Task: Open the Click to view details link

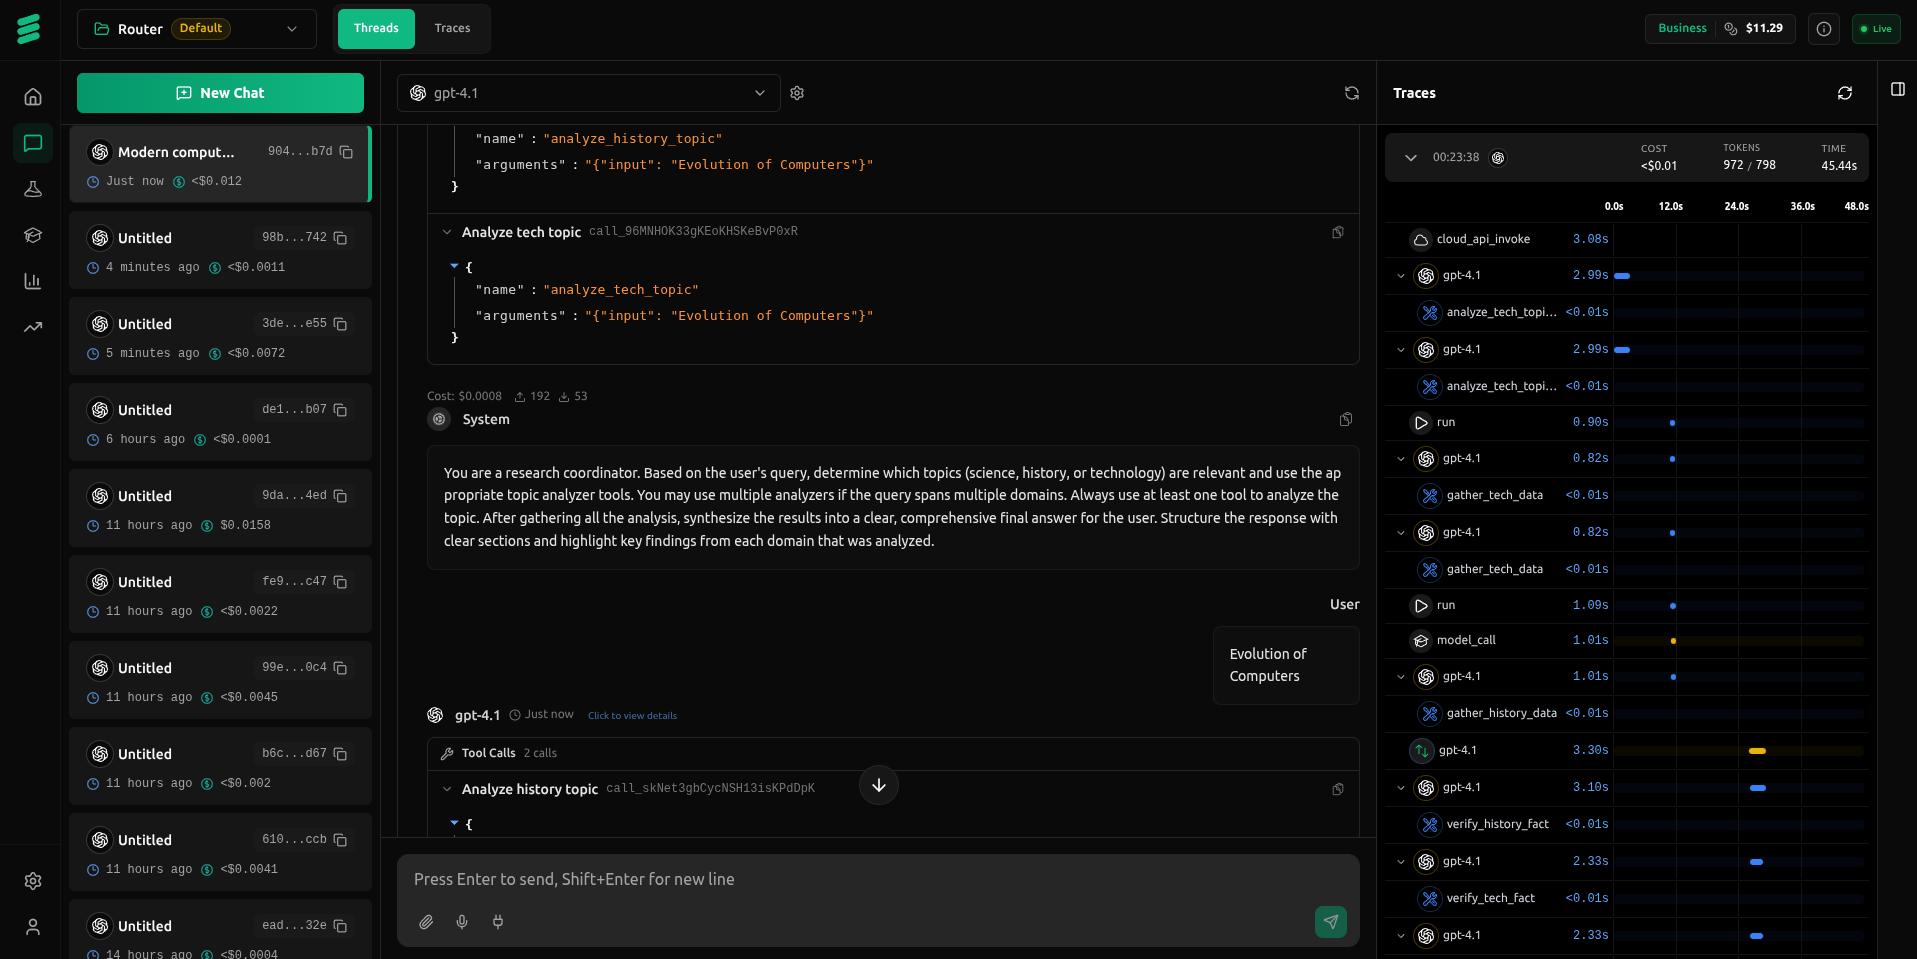Action: [x=632, y=715]
